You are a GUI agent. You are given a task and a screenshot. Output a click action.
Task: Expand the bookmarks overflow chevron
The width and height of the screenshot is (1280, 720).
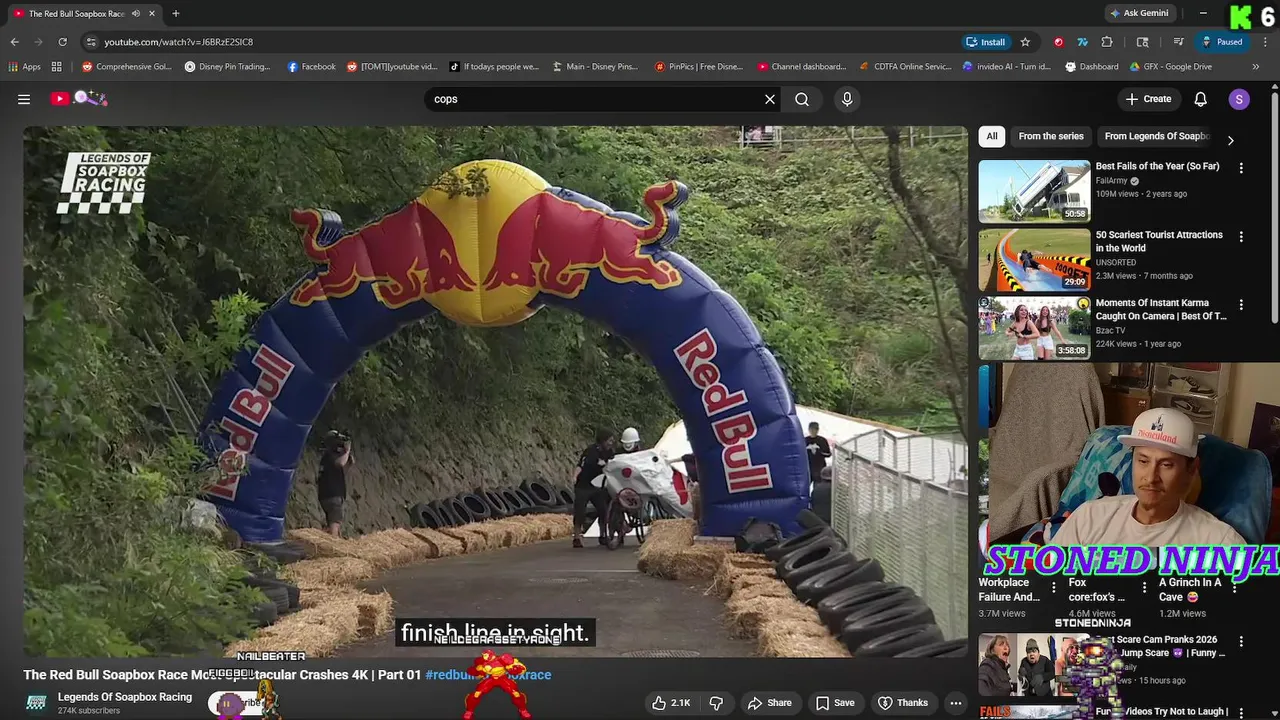click(x=1256, y=67)
